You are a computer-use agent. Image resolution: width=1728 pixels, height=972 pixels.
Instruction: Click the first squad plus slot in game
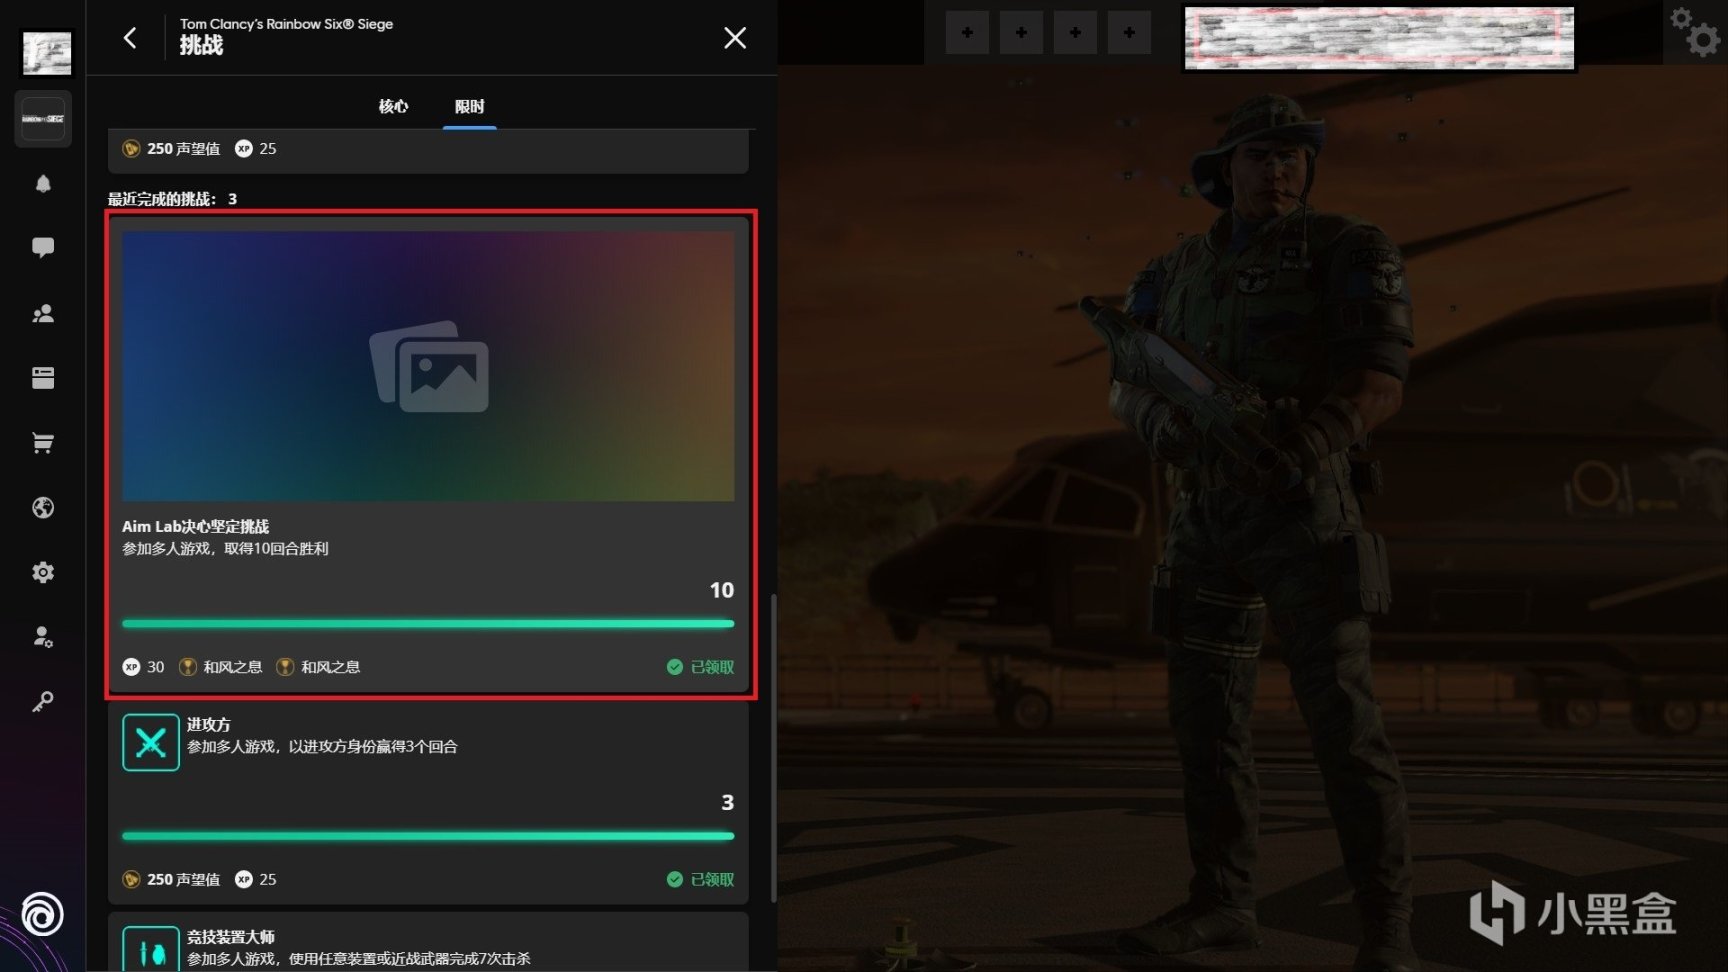(967, 33)
